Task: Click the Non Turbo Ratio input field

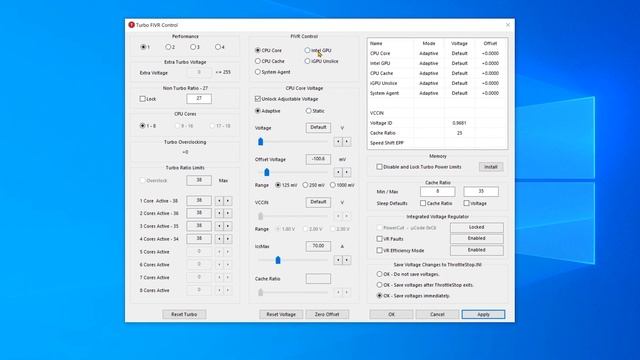Action: pyautogui.click(x=199, y=98)
